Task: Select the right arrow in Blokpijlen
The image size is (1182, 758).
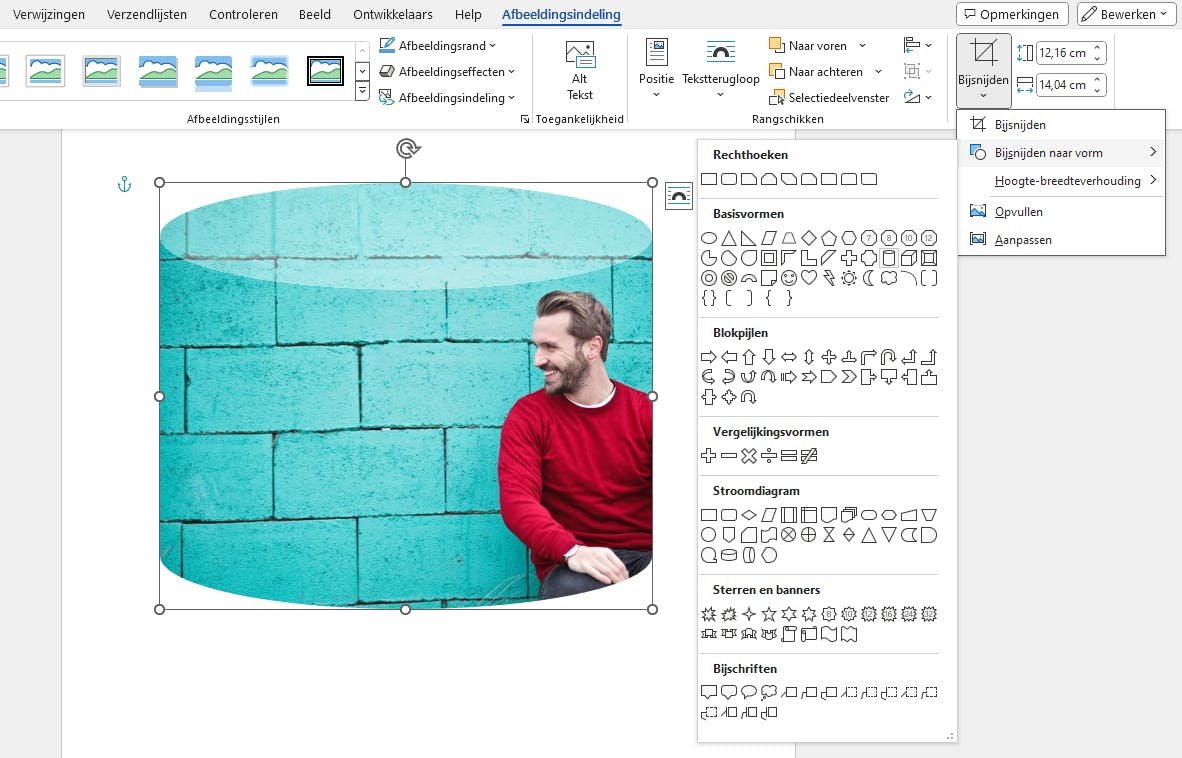Action: 709,357
